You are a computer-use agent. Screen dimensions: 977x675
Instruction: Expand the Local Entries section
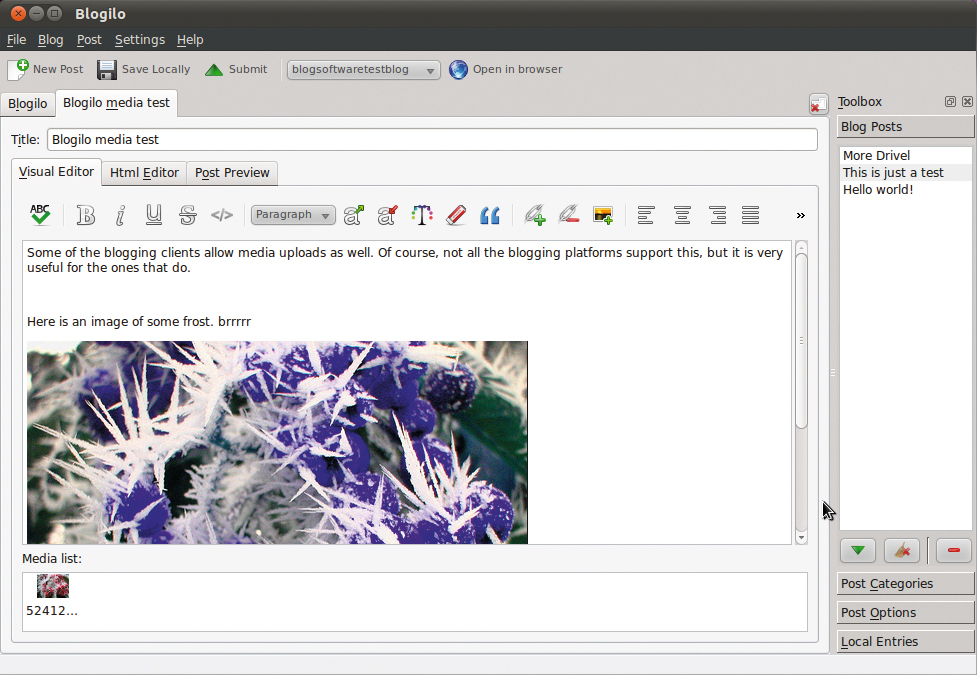pos(905,641)
